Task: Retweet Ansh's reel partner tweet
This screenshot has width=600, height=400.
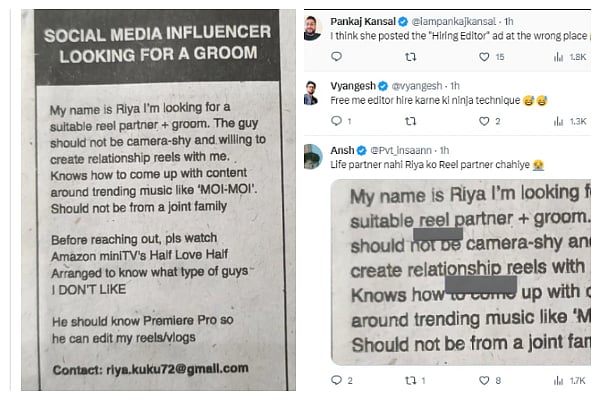Action: coord(411,380)
